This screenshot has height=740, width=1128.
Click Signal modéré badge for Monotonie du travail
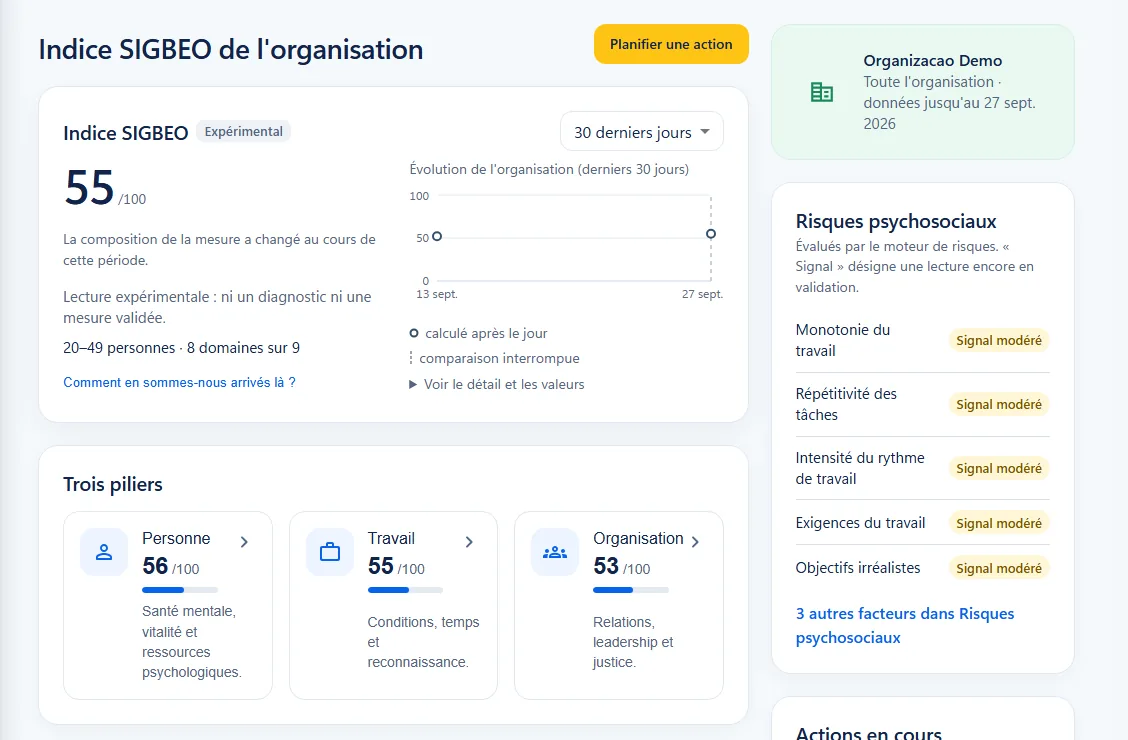[x=999, y=340]
